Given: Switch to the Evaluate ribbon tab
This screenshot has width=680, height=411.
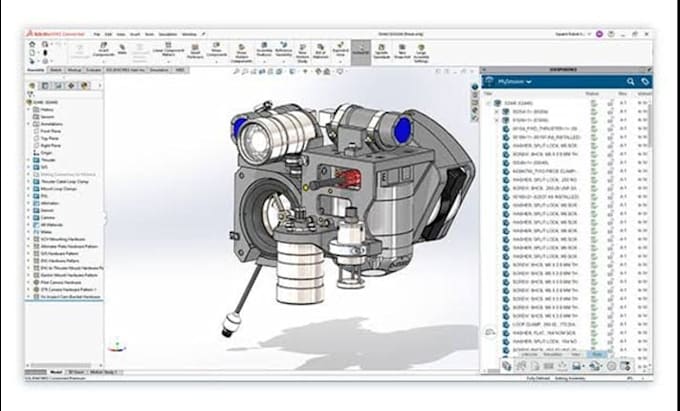Looking at the screenshot, I should 93,70.
